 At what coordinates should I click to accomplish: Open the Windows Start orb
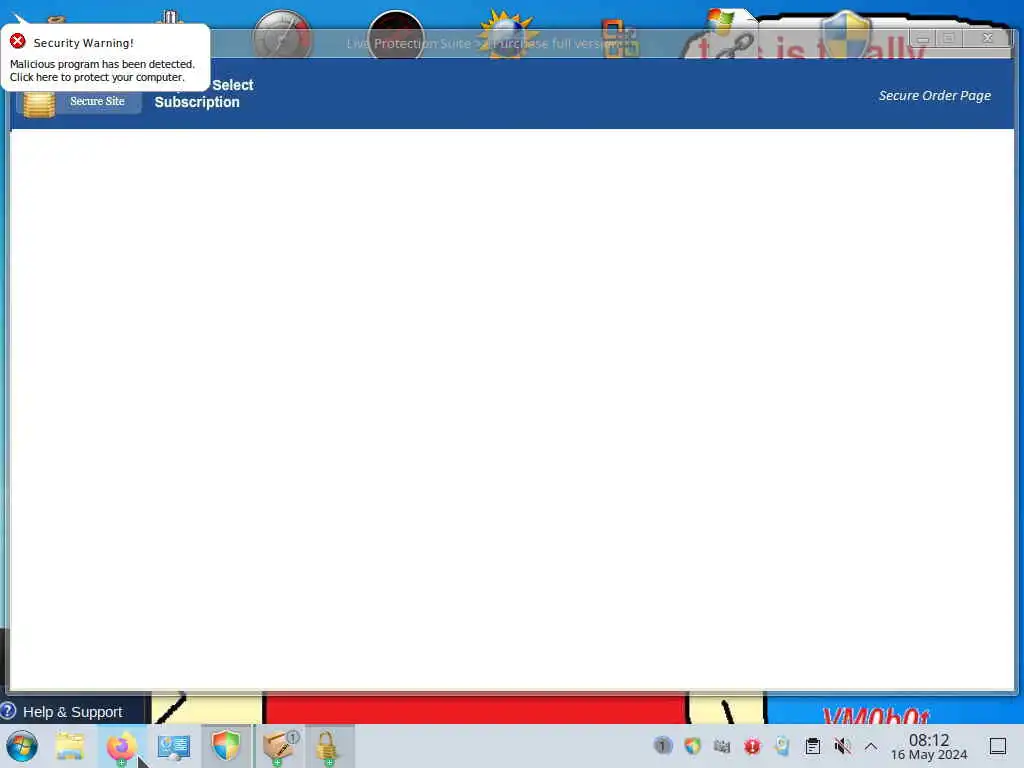pyautogui.click(x=22, y=746)
